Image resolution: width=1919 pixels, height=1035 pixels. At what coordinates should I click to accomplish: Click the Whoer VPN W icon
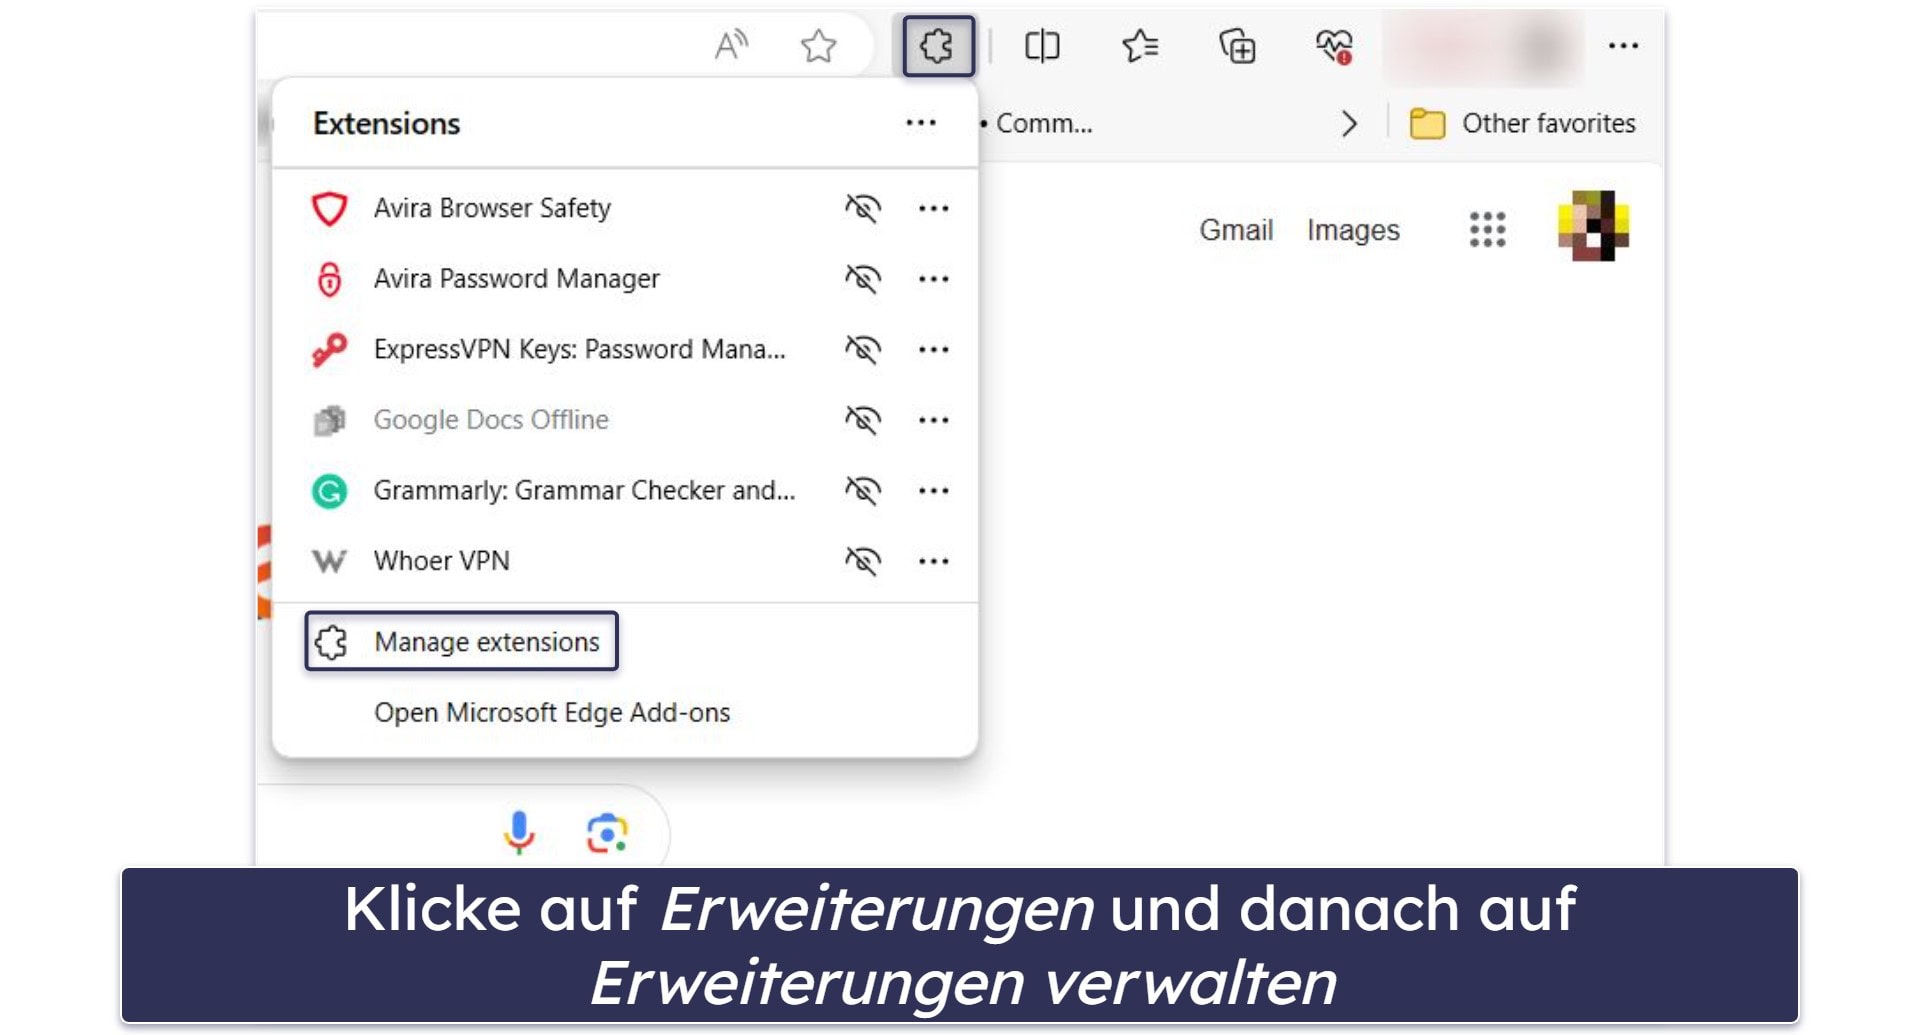pyautogui.click(x=329, y=561)
